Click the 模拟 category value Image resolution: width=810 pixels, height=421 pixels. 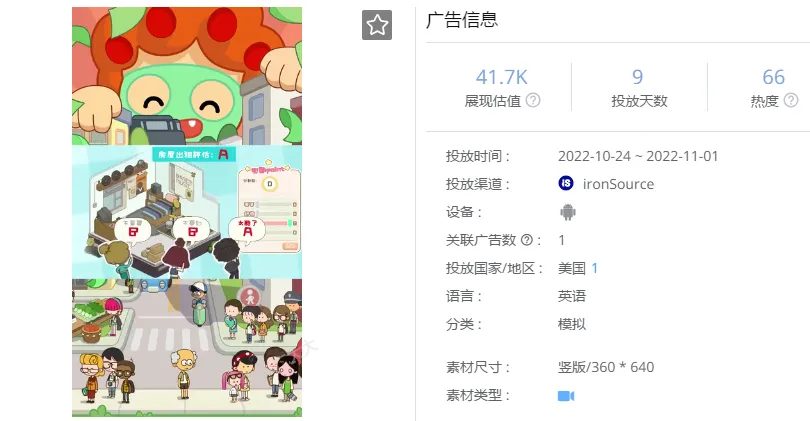(572, 324)
